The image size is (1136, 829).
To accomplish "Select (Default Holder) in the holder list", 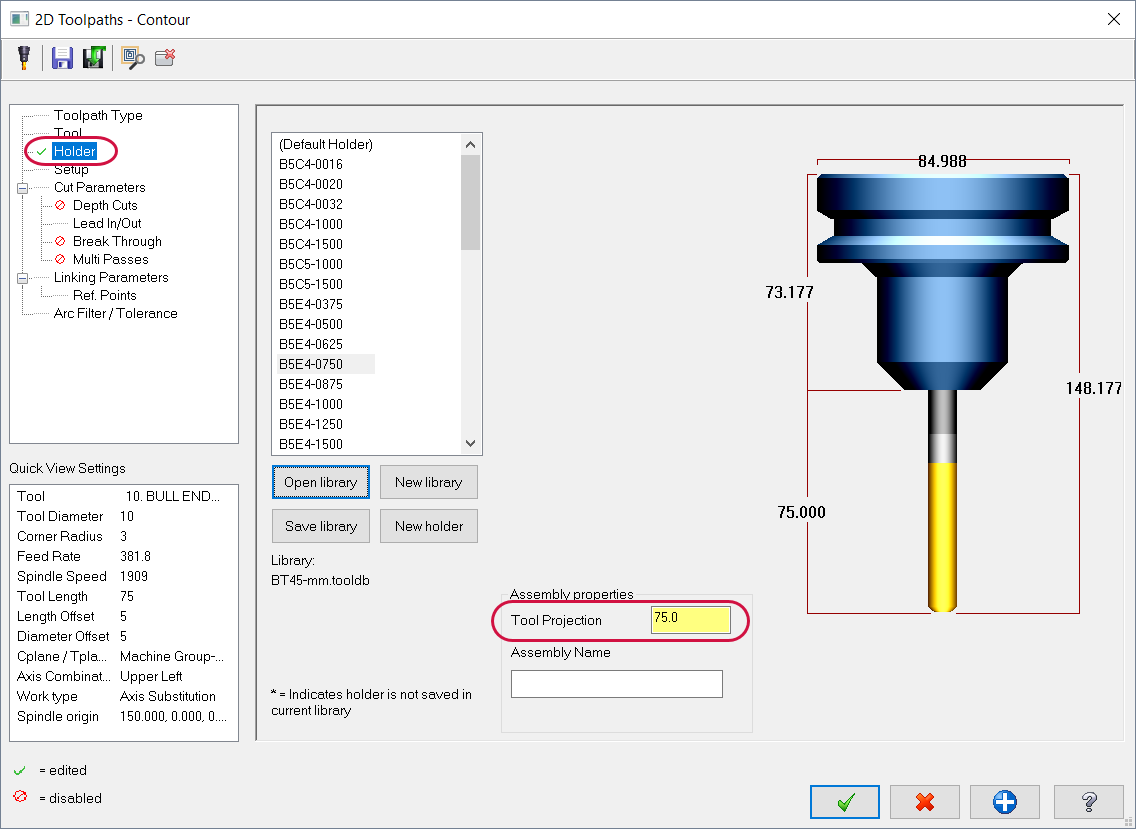I will pyautogui.click(x=326, y=144).
